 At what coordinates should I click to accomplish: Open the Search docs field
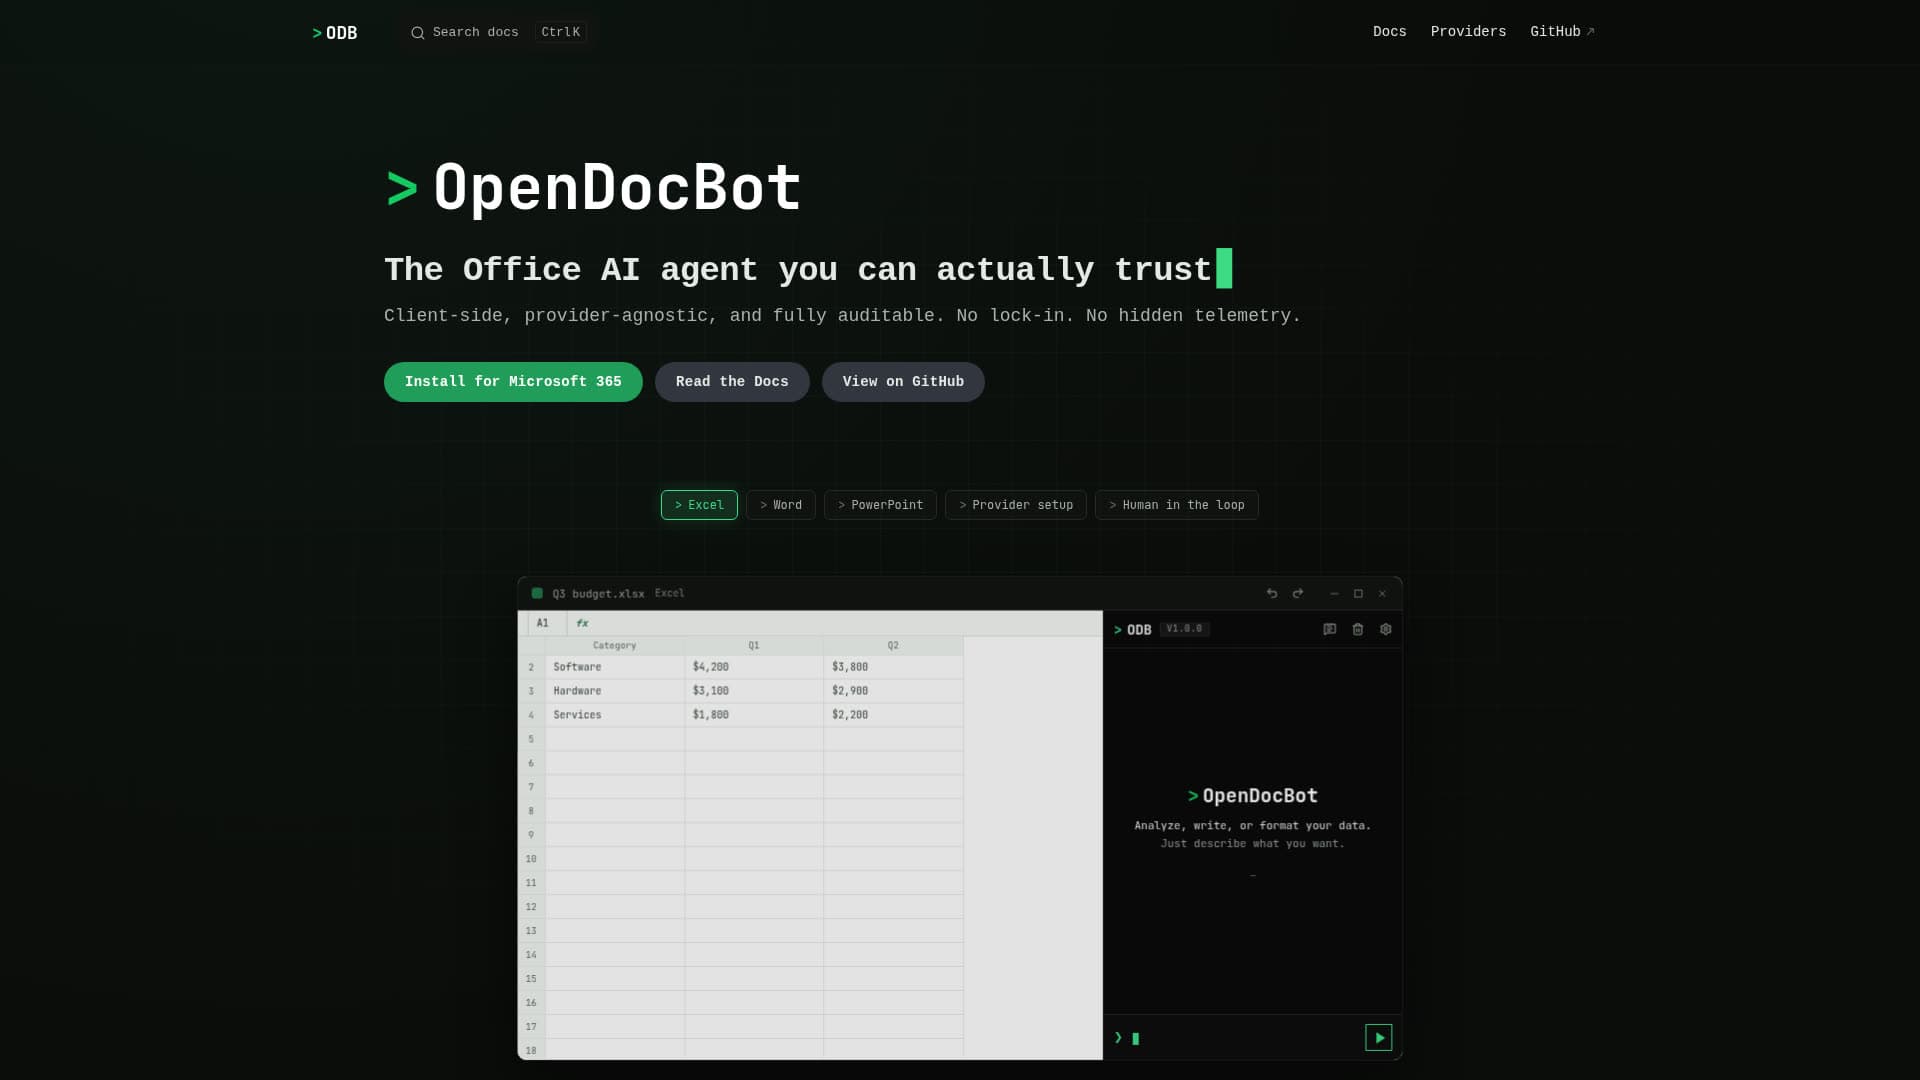[x=498, y=32]
